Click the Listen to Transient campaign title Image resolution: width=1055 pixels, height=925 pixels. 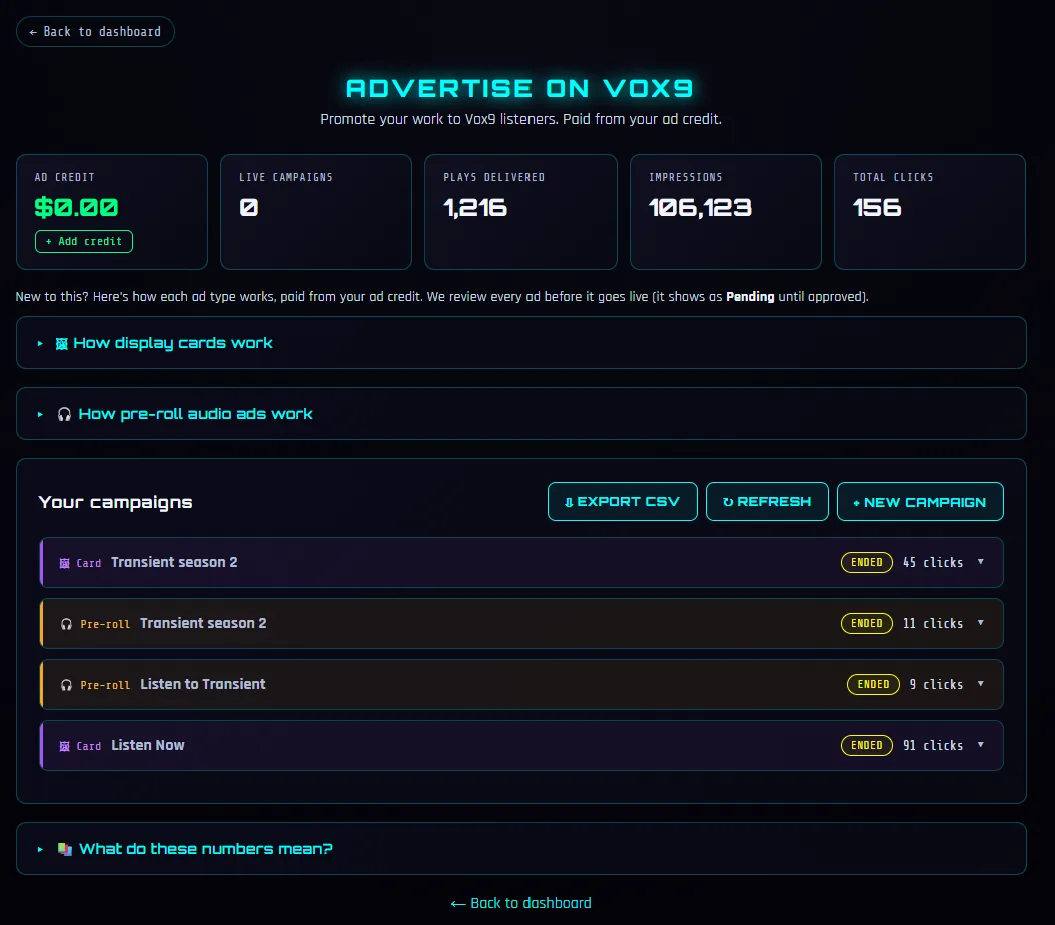[x=203, y=684]
